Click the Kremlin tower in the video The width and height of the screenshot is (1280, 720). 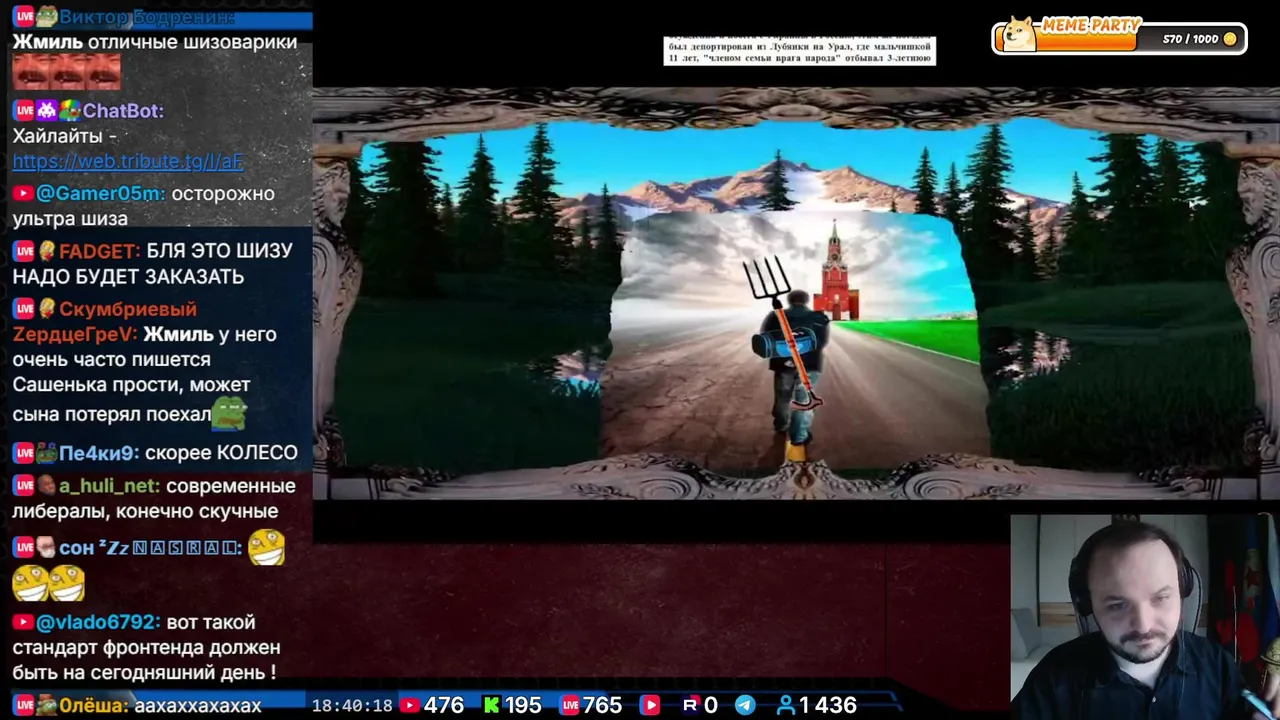tap(835, 272)
